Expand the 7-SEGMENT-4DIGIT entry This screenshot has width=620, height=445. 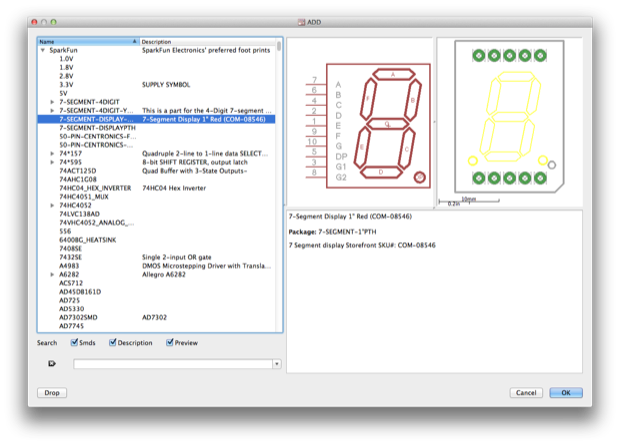[52, 102]
